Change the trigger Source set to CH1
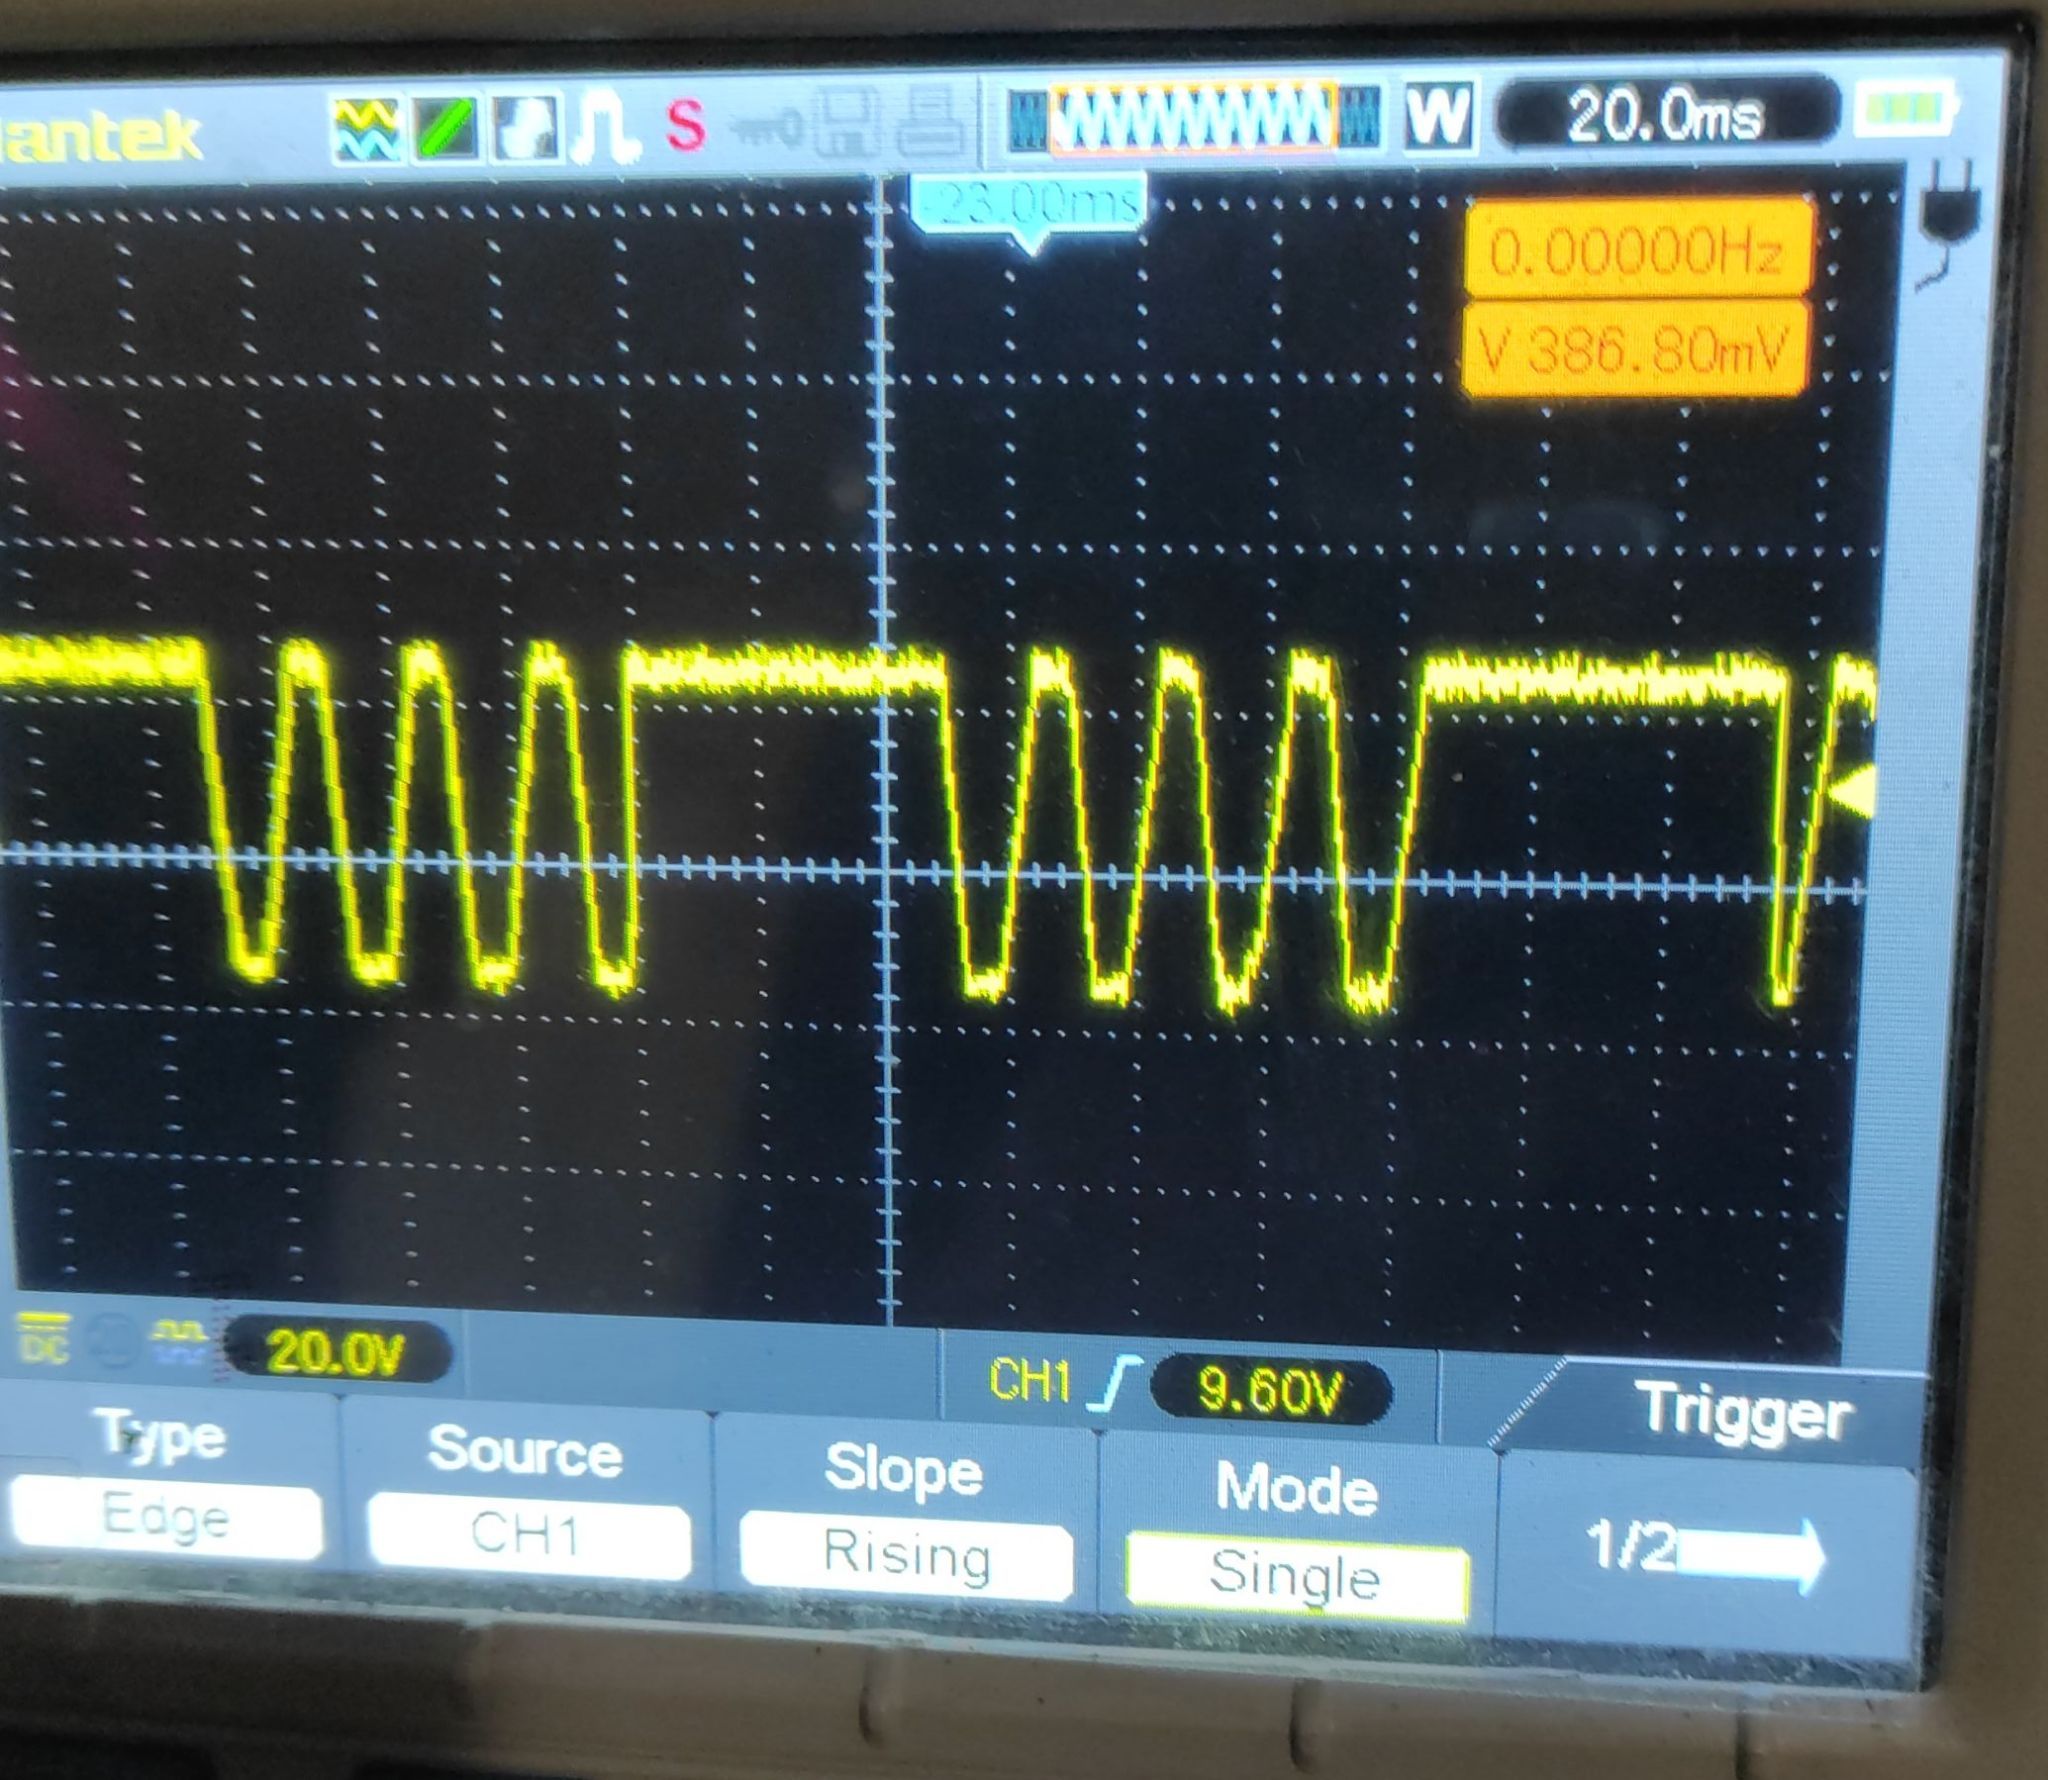The image size is (2048, 1780). (527, 1534)
